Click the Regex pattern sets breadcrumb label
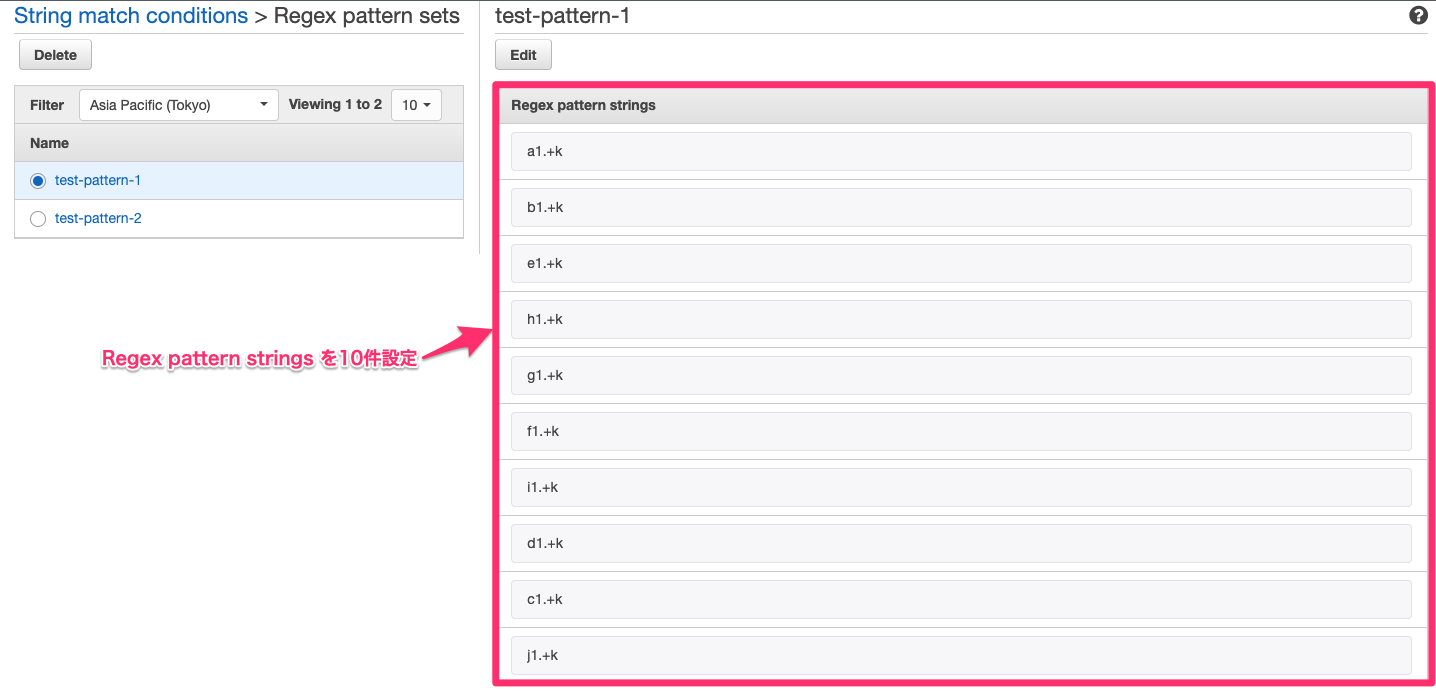 point(366,15)
